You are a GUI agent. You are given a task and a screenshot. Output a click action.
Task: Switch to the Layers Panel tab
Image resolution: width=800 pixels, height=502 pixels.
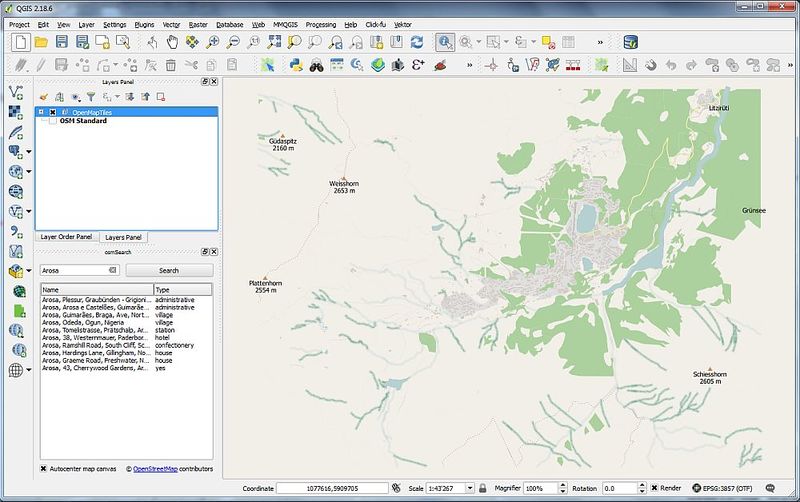click(123, 237)
